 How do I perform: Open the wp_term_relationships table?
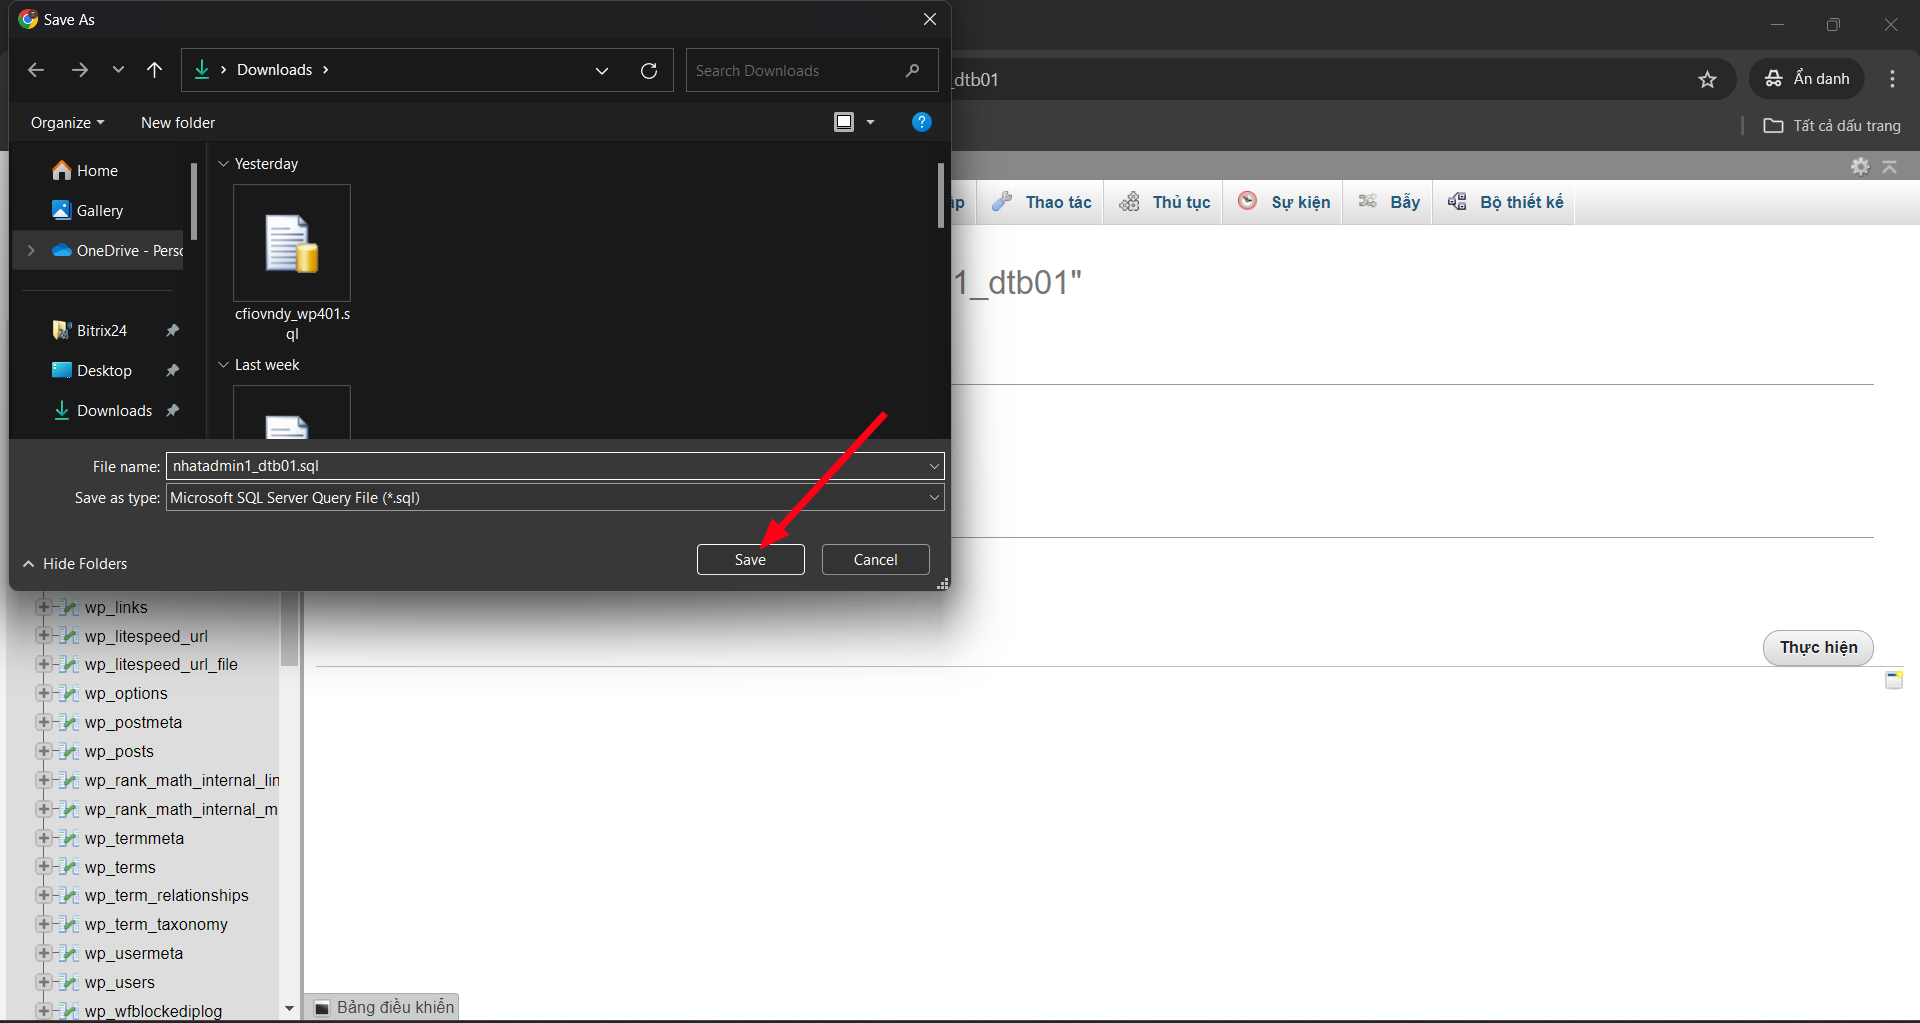tap(166, 895)
